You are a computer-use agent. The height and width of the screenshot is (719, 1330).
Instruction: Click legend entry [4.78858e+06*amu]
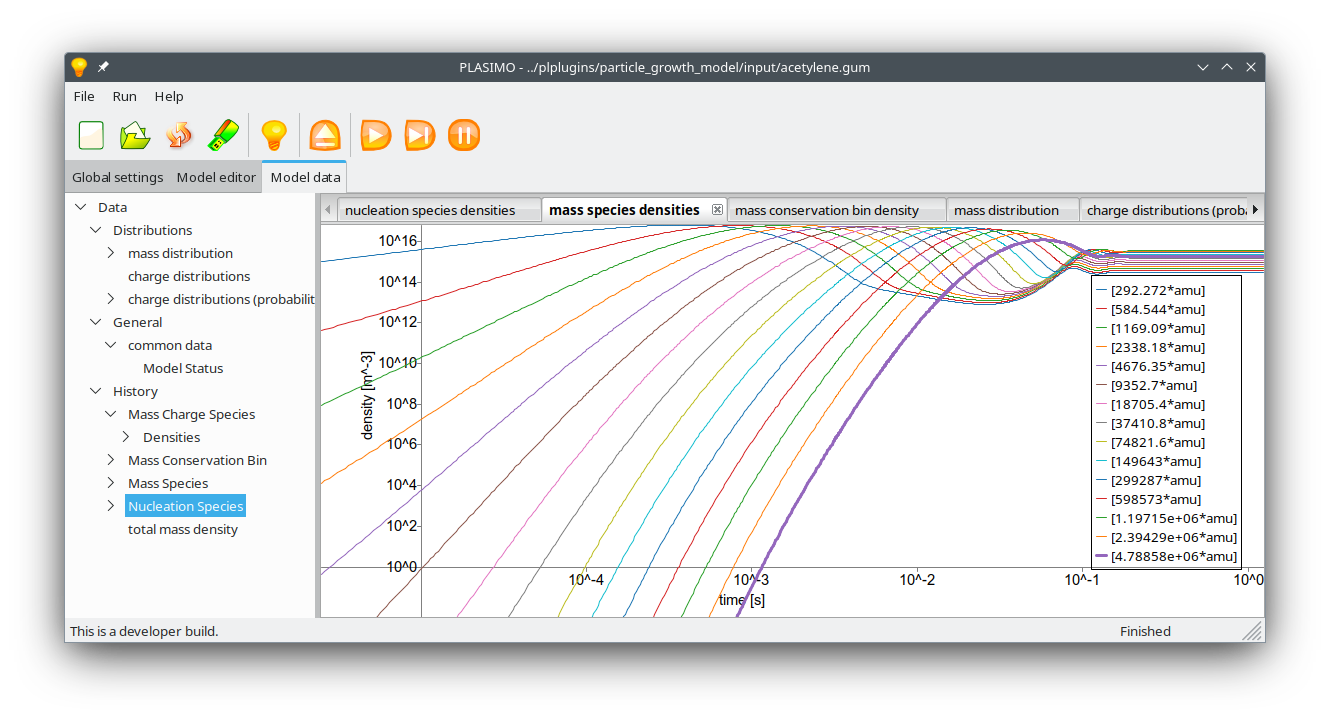pyautogui.click(x=1166, y=556)
